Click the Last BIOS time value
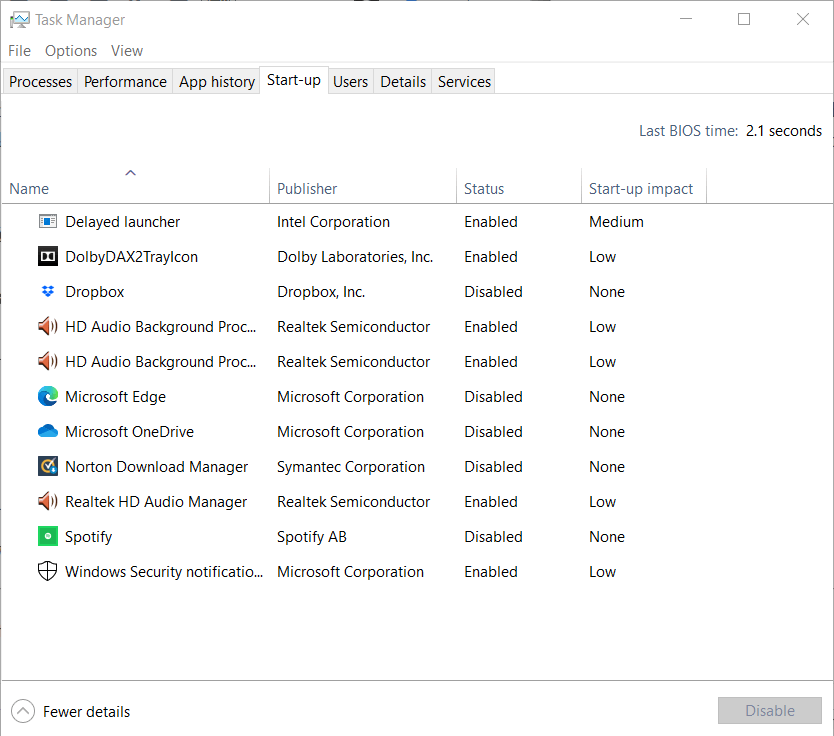This screenshot has width=834, height=736. tap(783, 131)
